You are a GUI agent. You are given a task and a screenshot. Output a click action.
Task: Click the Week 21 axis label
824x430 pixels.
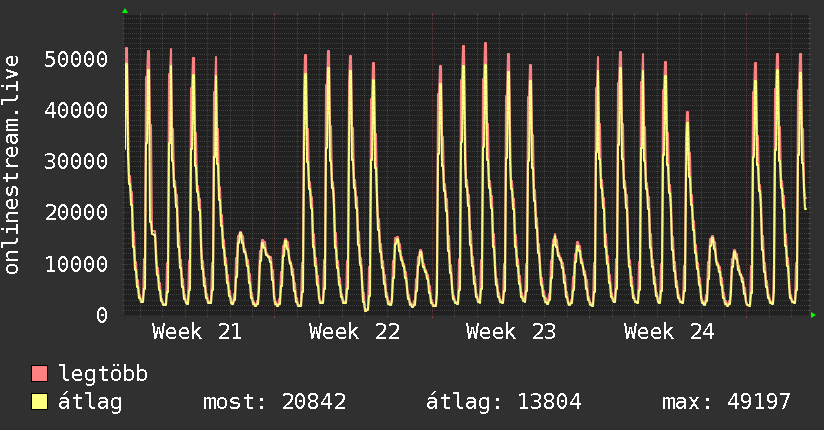point(197,332)
